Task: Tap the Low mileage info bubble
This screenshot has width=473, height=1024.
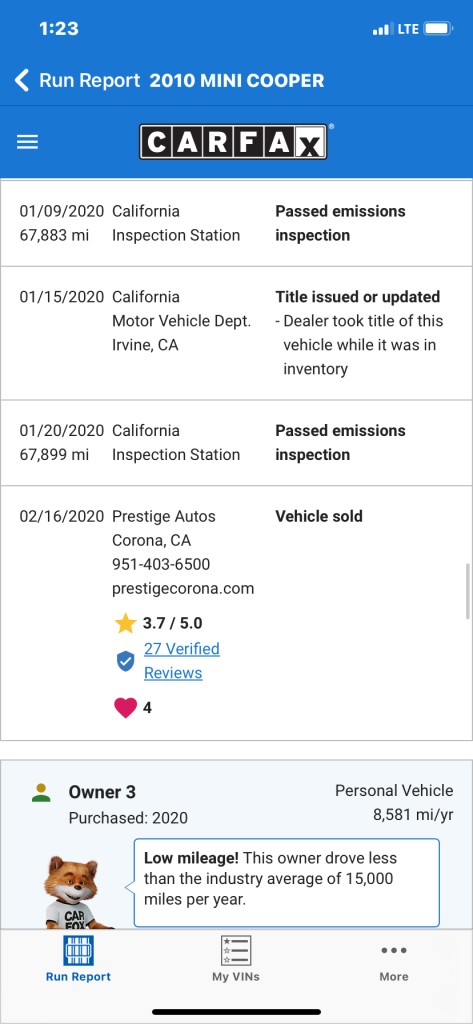Action: tap(287, 883)
